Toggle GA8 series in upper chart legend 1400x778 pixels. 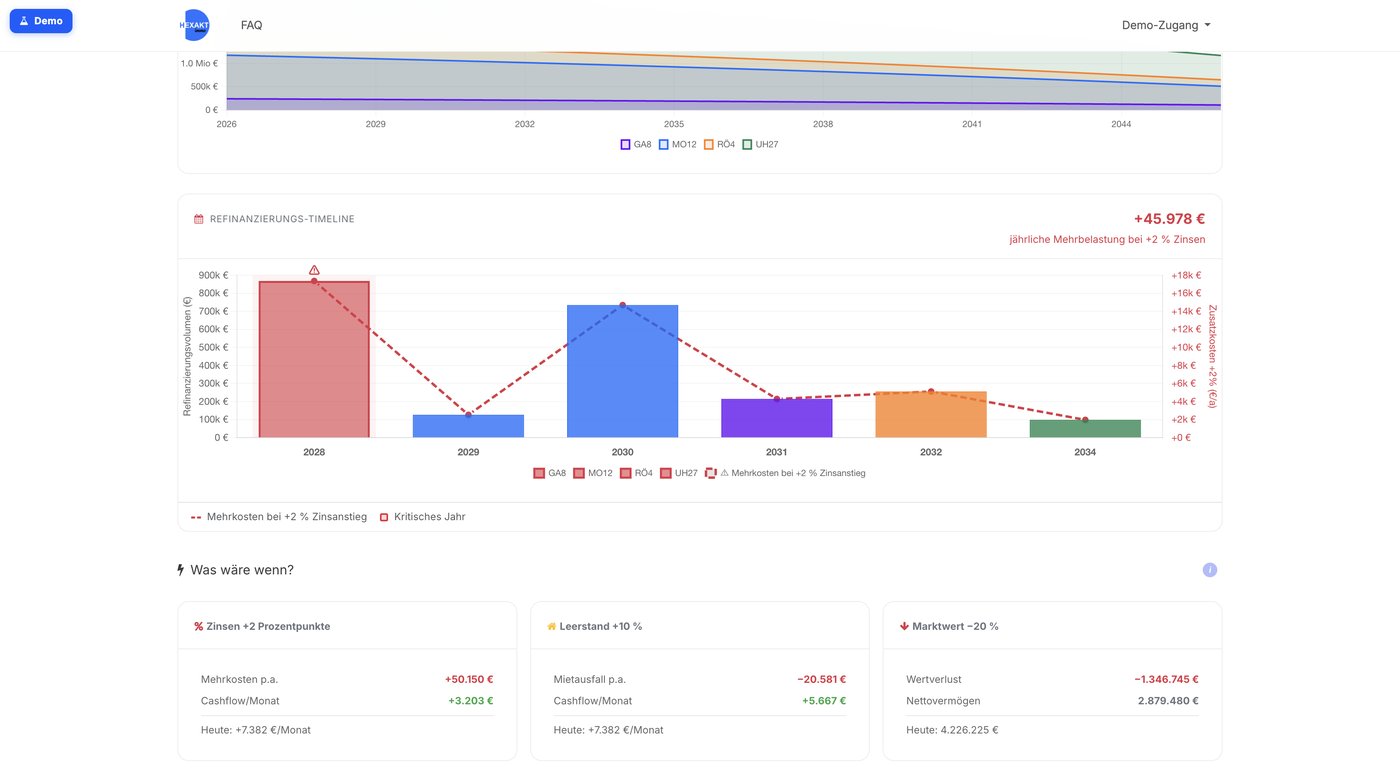pyautogui.click(x=636, y=145)
